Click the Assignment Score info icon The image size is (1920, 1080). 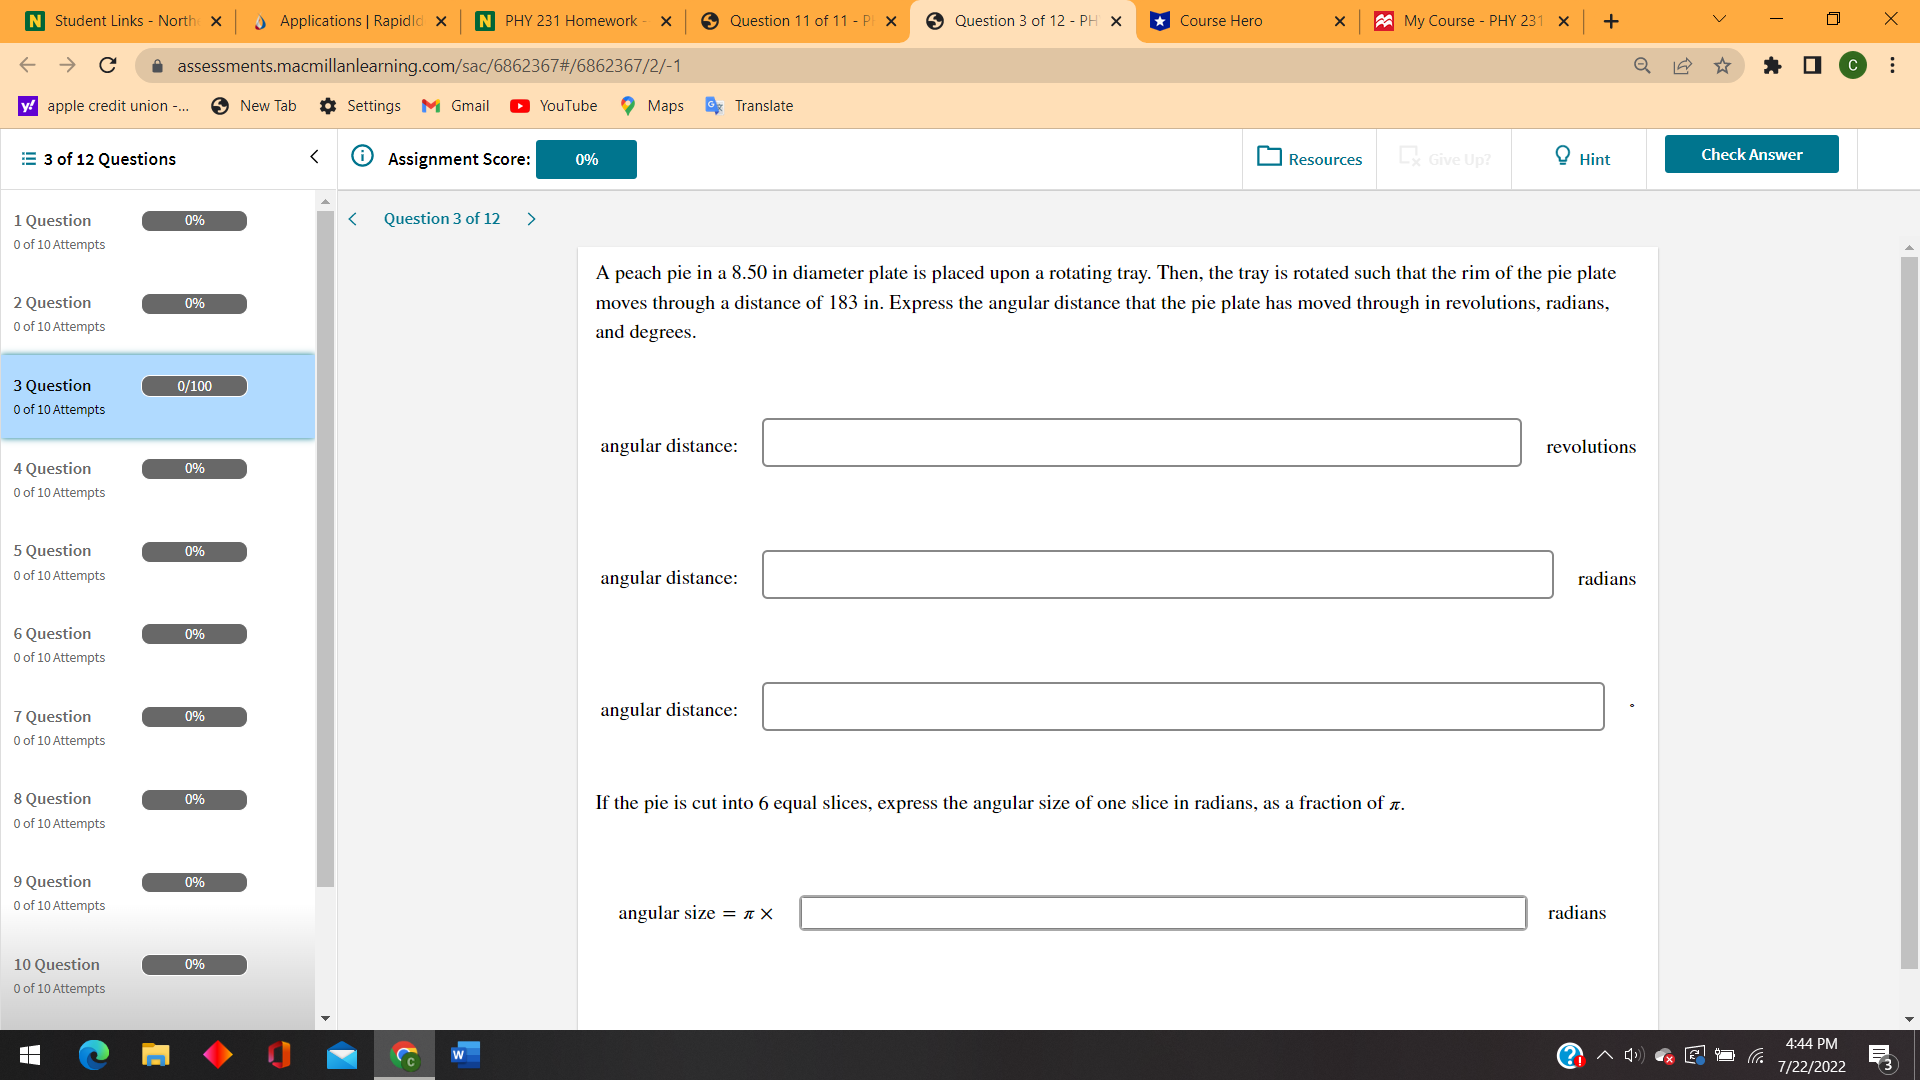pos(362,156)
